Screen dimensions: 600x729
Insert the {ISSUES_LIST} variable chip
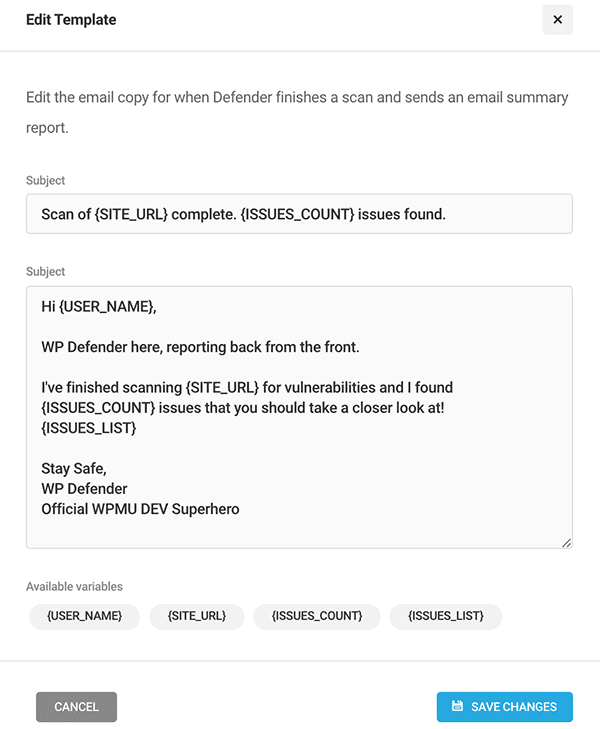pos(446,616)
